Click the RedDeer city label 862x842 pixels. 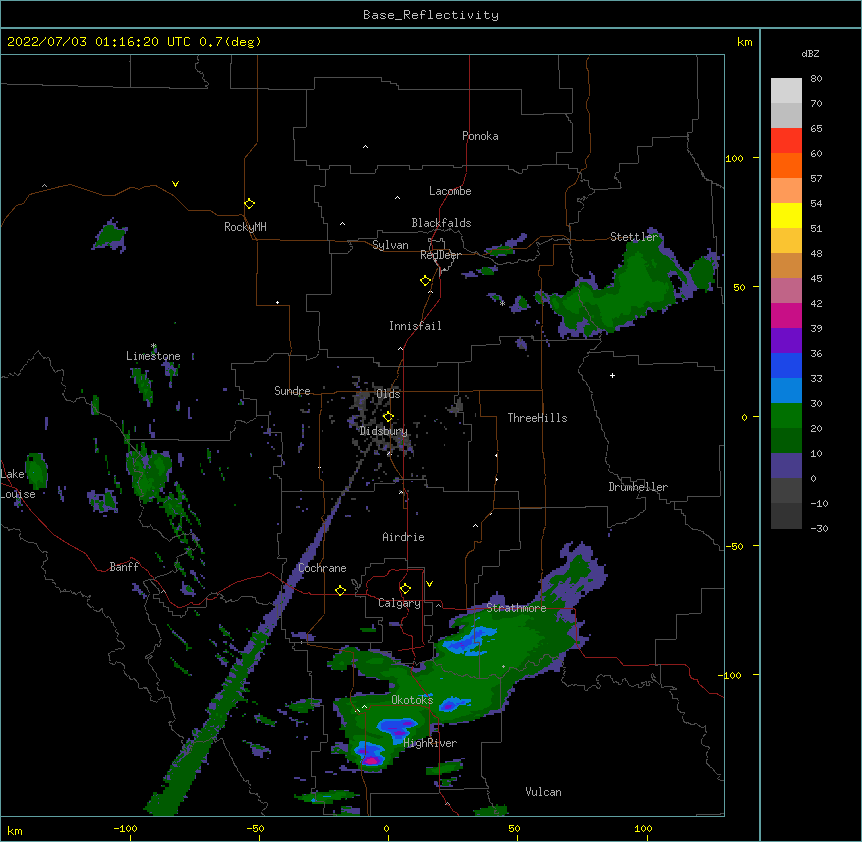pos(440,255)
